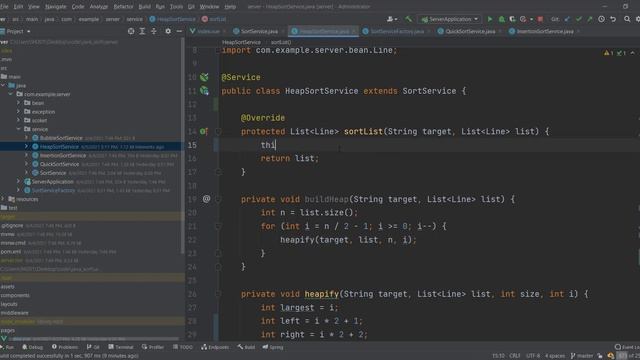The width and height of the screenshot is (640, 360).
Task: Rollback changes with the undo arrow icon
Action: (613, 19)
